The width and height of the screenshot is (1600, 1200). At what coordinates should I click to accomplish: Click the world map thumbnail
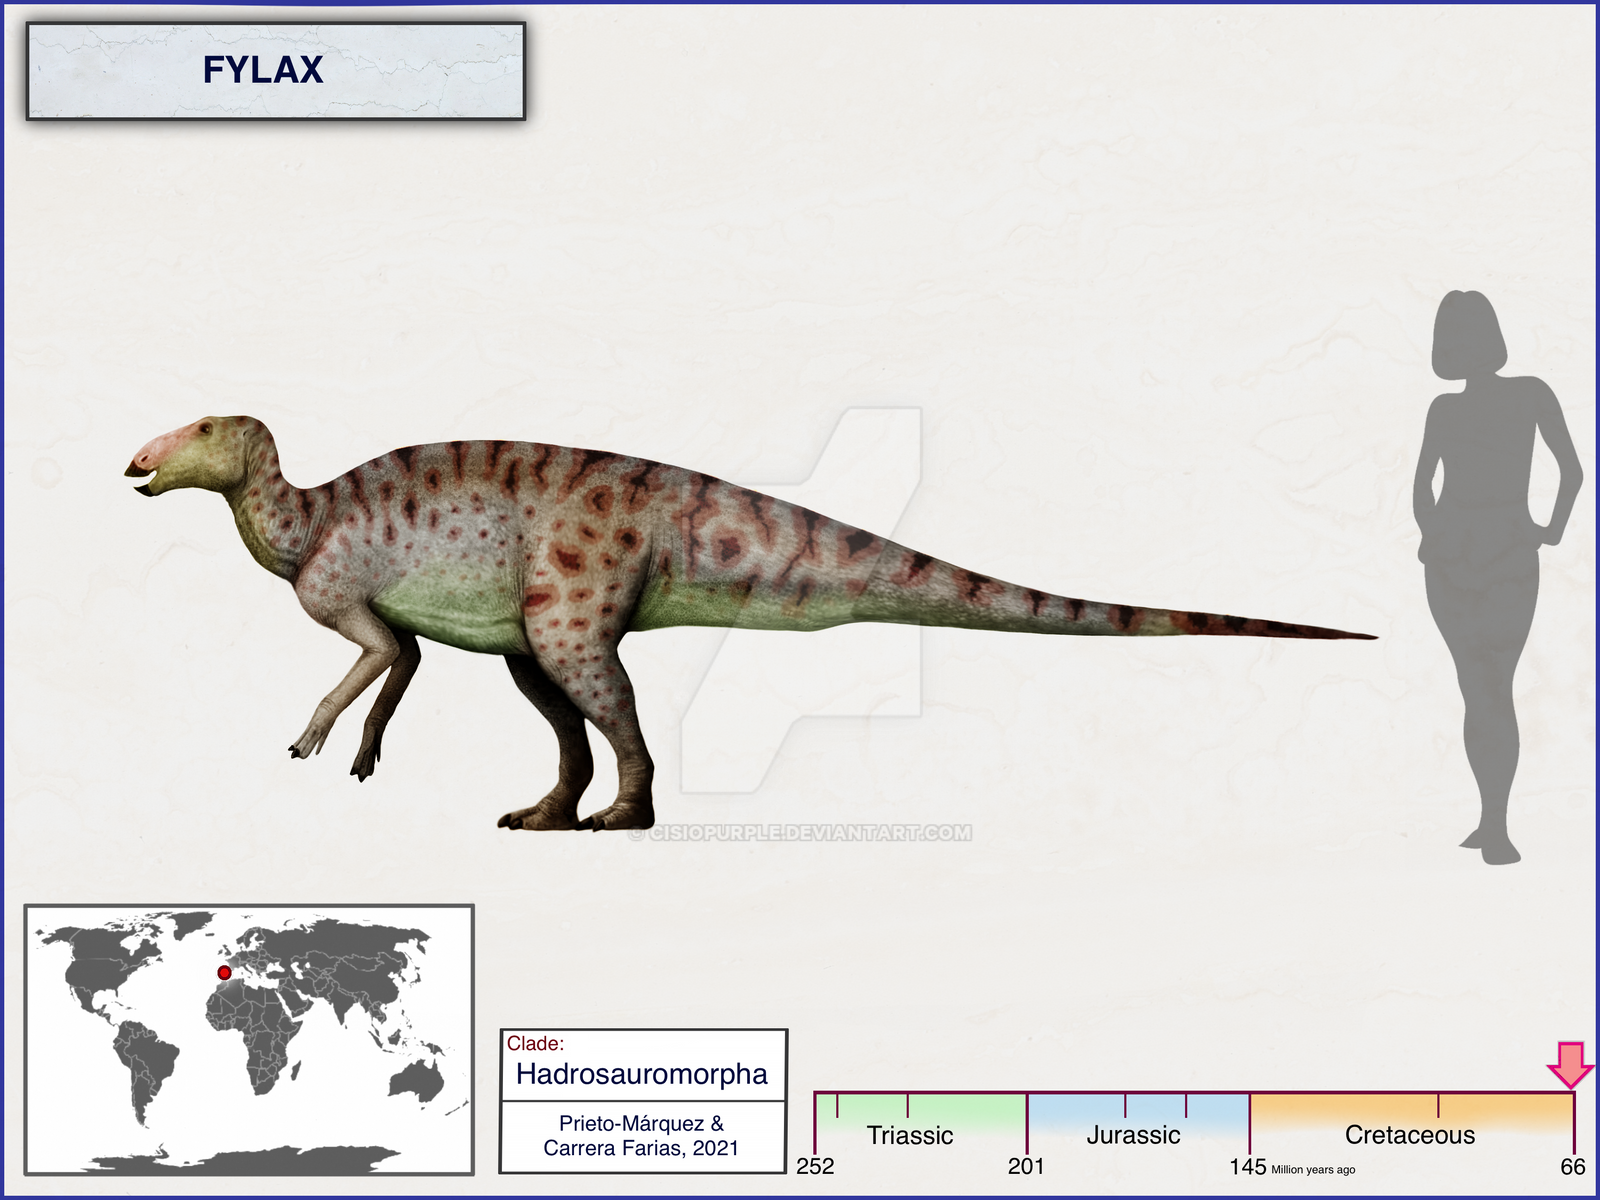click(x=249, y=1040)
